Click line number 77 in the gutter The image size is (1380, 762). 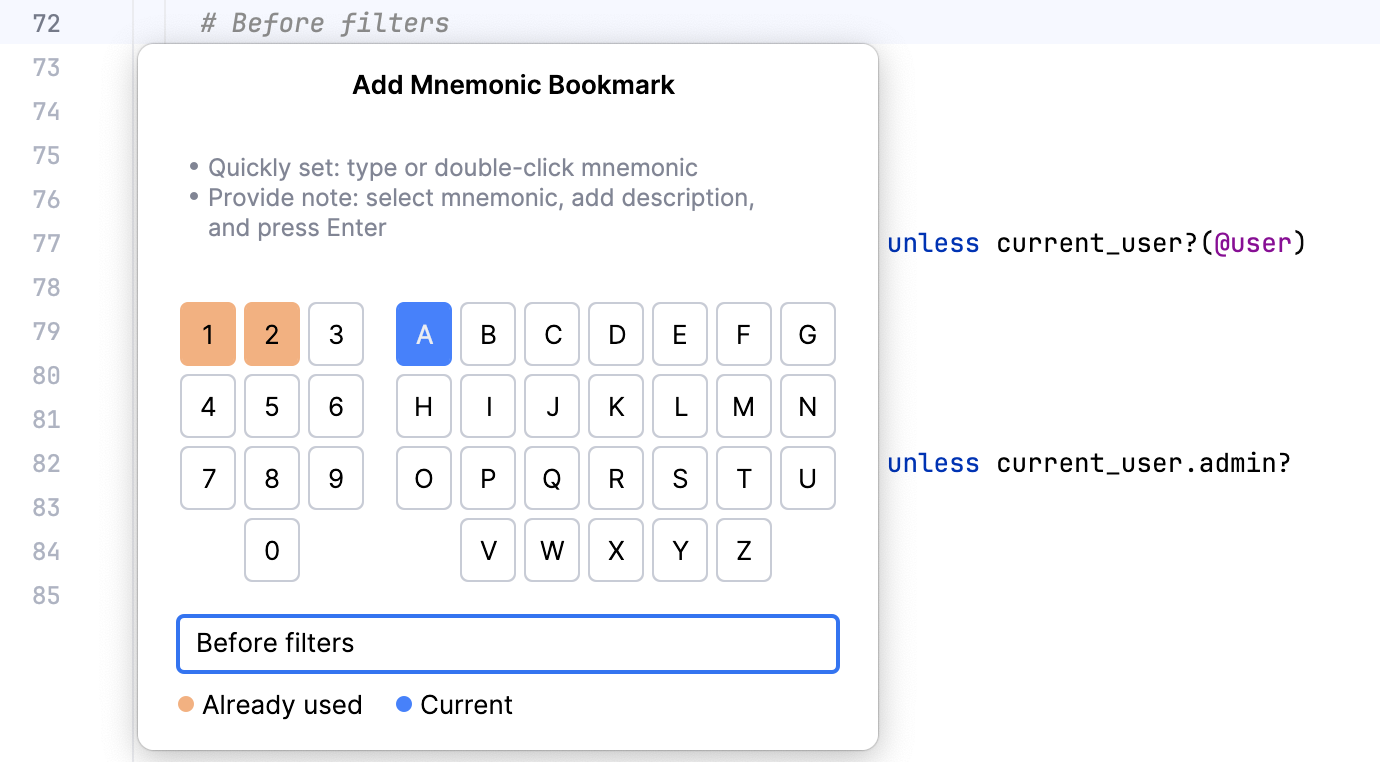pyautogui.click(x=46, y=243)
